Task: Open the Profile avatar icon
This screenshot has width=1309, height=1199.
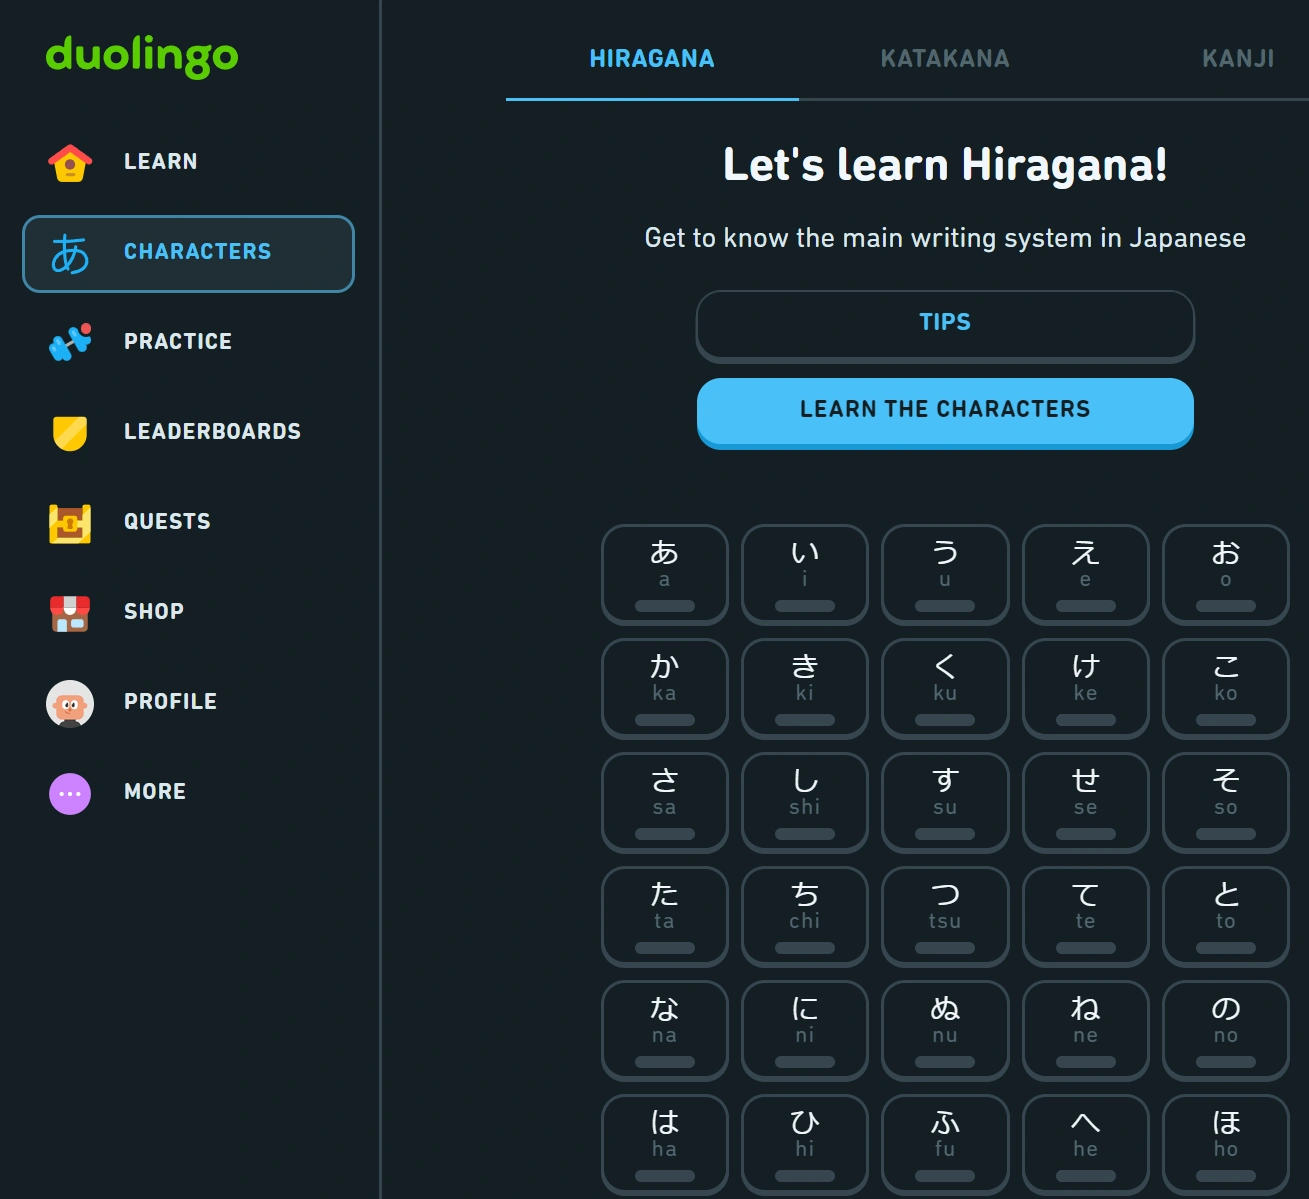Action: pyautogui.click(x=70, y=703)
